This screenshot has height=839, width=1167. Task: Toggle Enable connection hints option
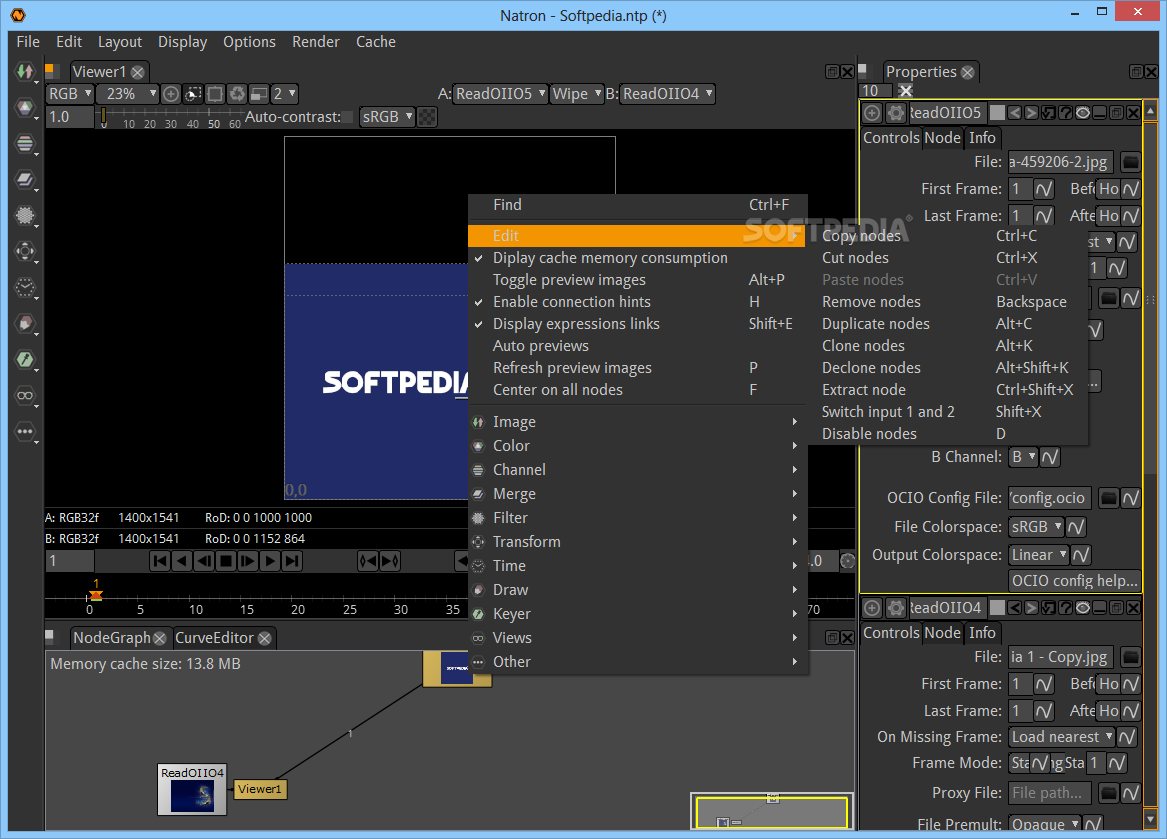(637, 302)
